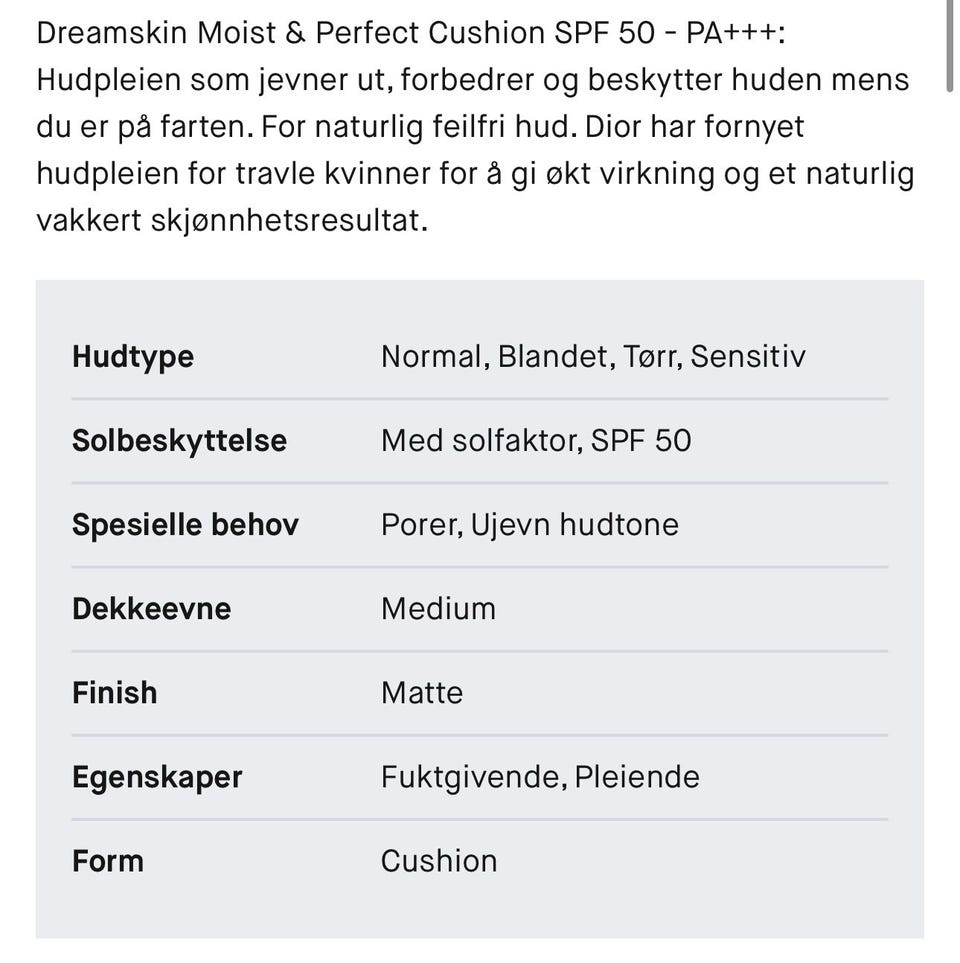Viewport: 960px width, 963px height.
Task: Click the 'vakkert skjønnhetsresultat' text line
Action: click(x=232, y=221)
